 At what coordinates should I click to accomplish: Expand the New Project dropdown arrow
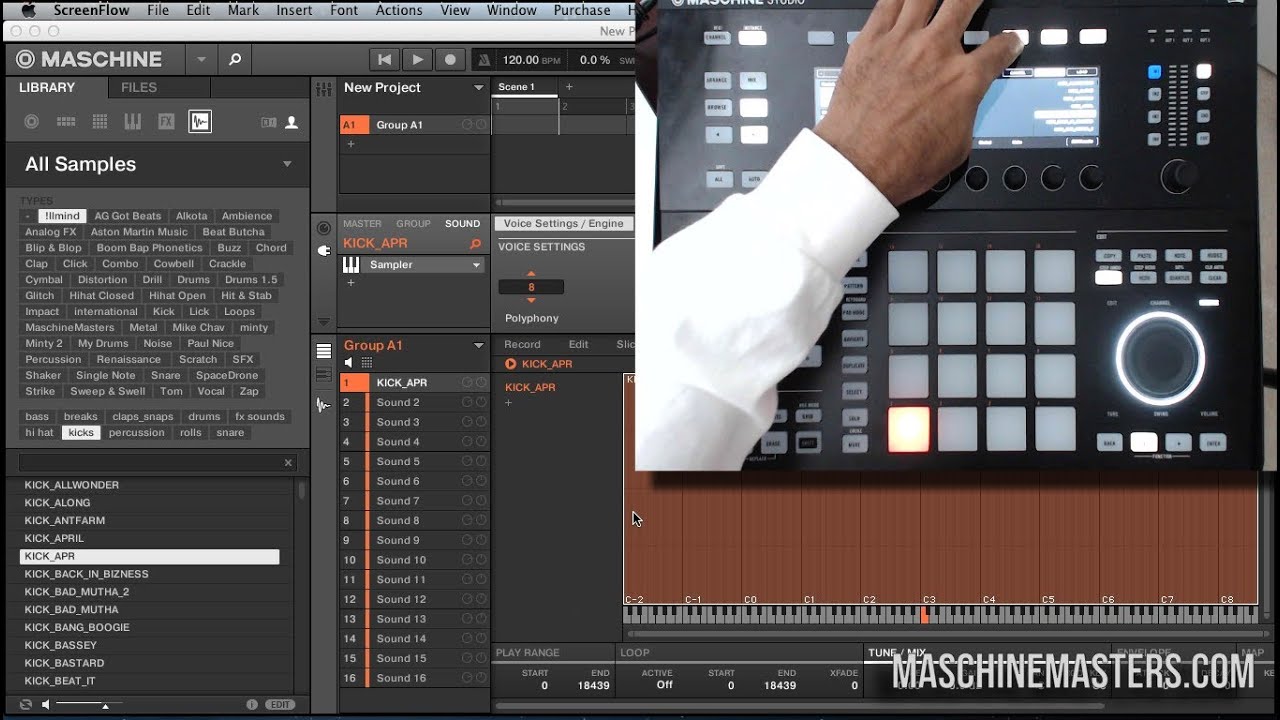[478, 88]
